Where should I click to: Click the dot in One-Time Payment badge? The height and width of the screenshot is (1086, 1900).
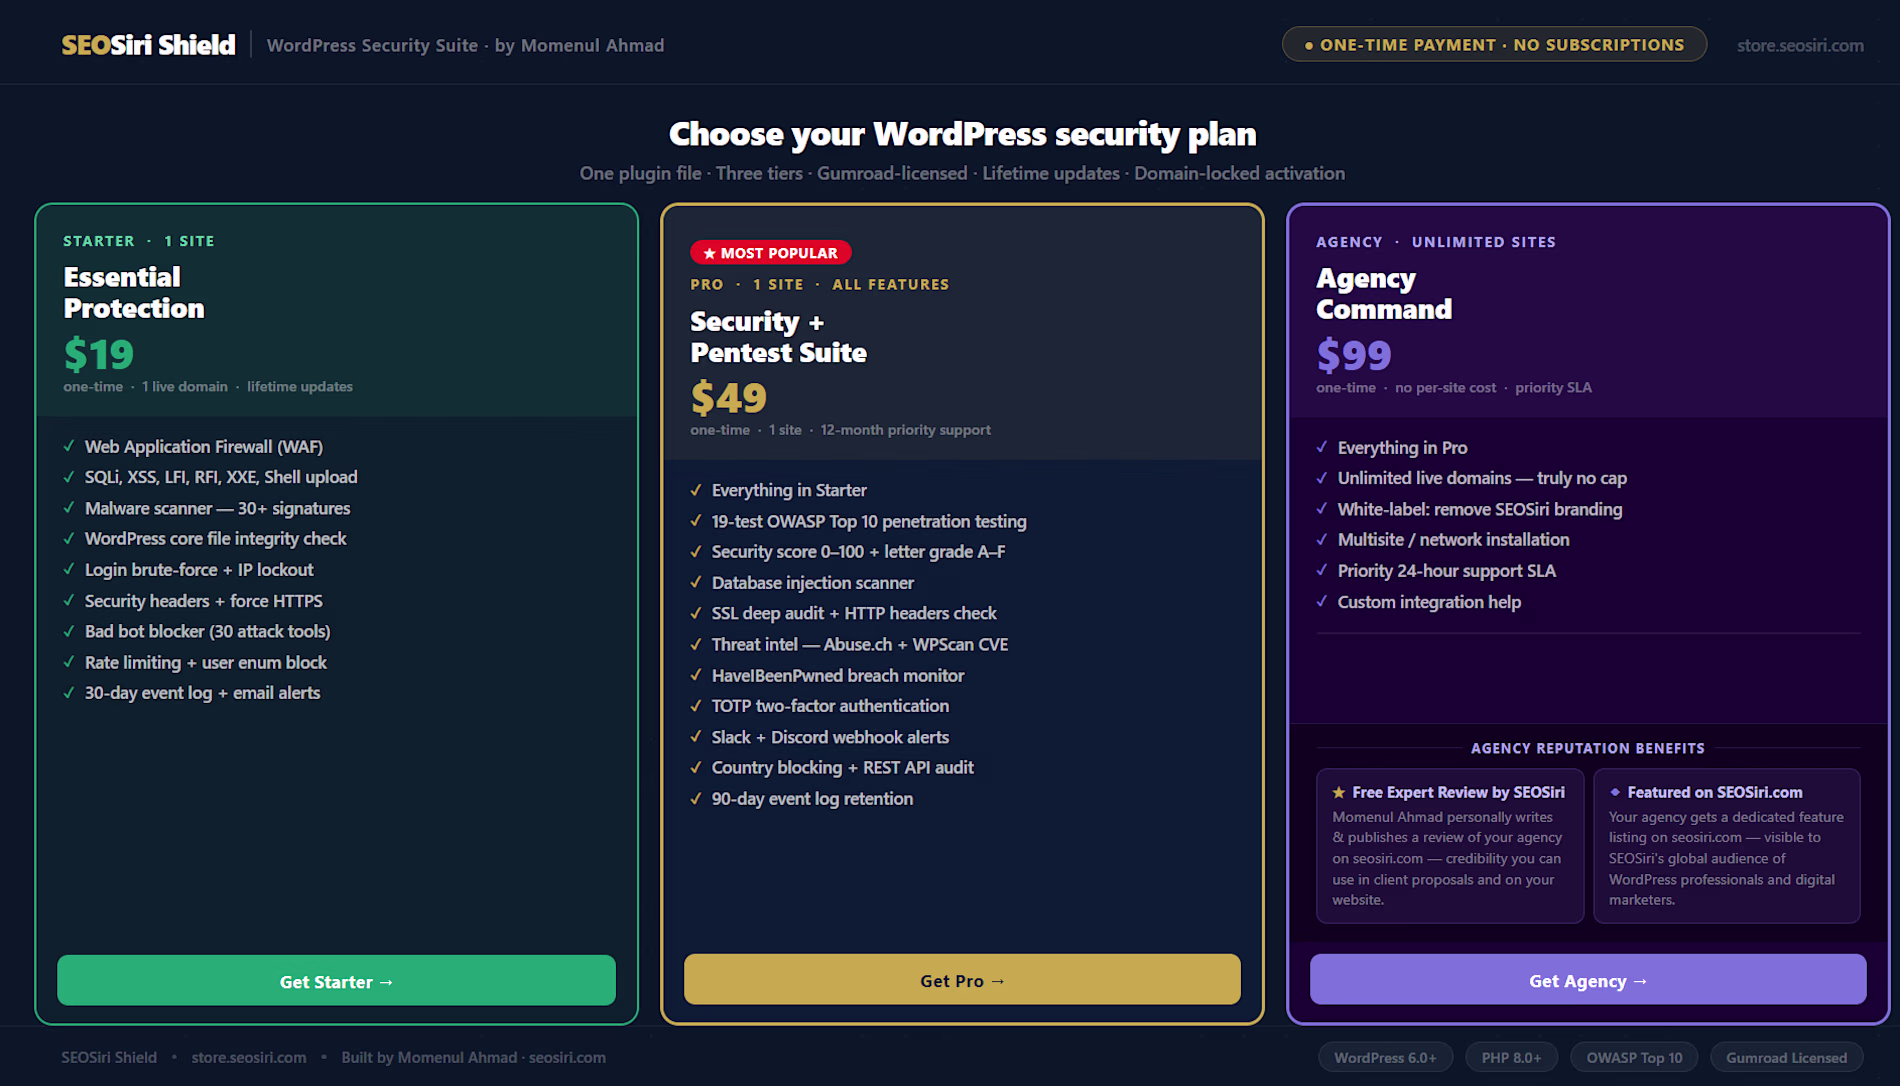point(1308,46)
